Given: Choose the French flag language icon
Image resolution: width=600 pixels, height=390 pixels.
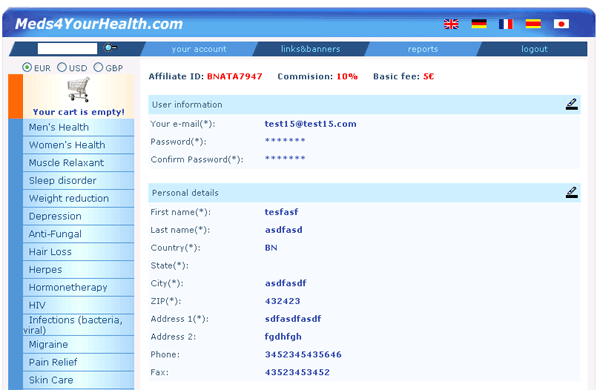Looking at the screenshot, I should 505,24.
